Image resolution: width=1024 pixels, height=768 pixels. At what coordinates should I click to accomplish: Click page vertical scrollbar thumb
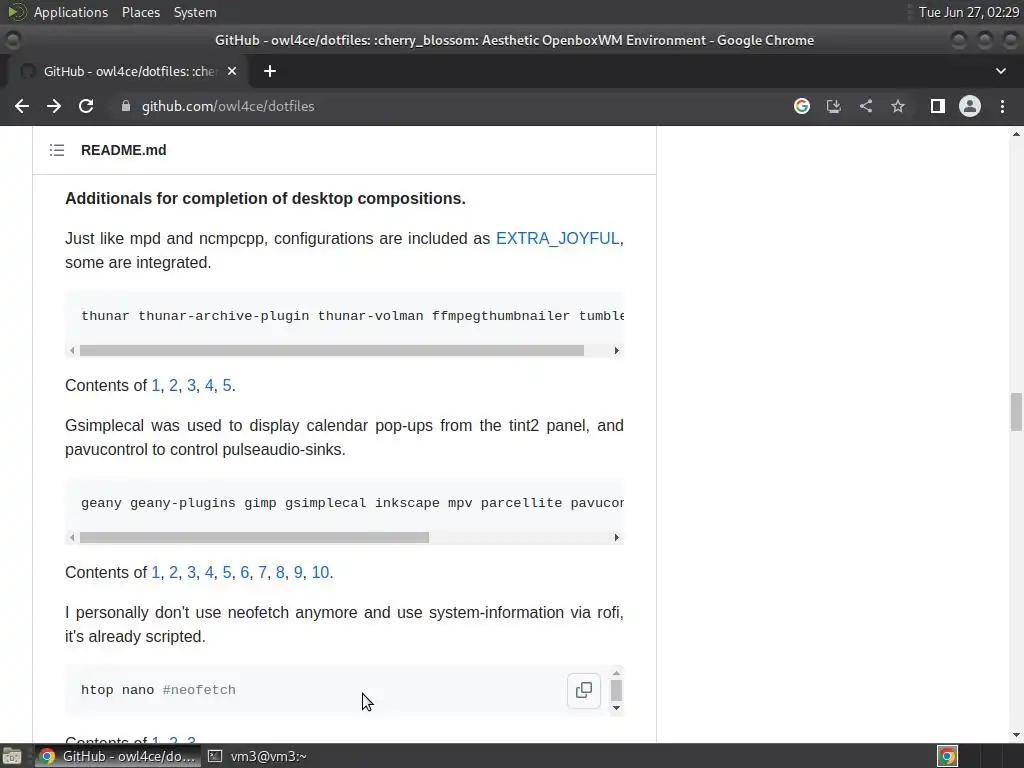1016,412
